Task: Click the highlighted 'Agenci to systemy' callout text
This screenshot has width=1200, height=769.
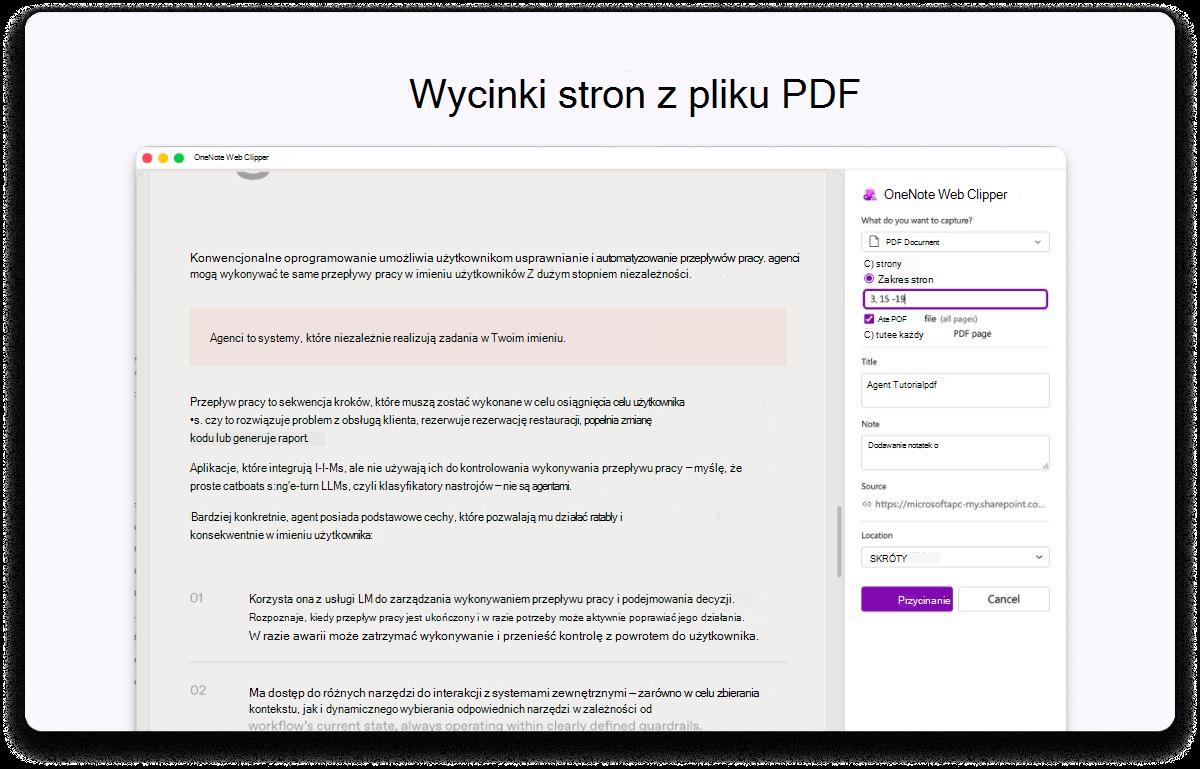Action: (x=388, y=338)
